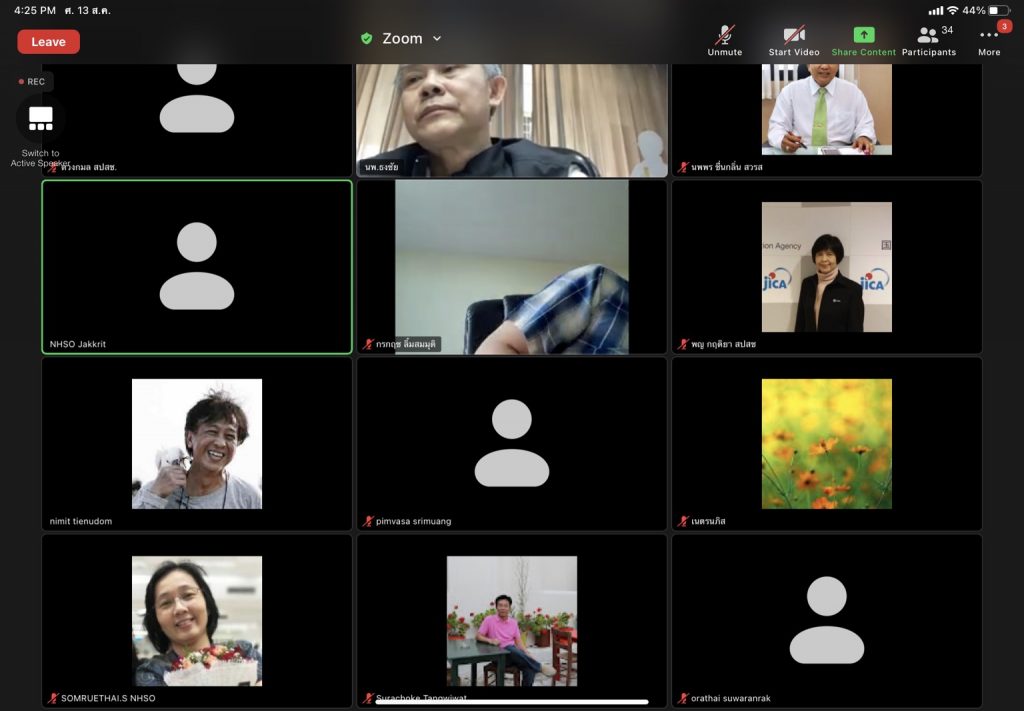Tap the Wi-Fi status icon
Viewport: 1024px width, 711px height.
[x=952, y=10]
